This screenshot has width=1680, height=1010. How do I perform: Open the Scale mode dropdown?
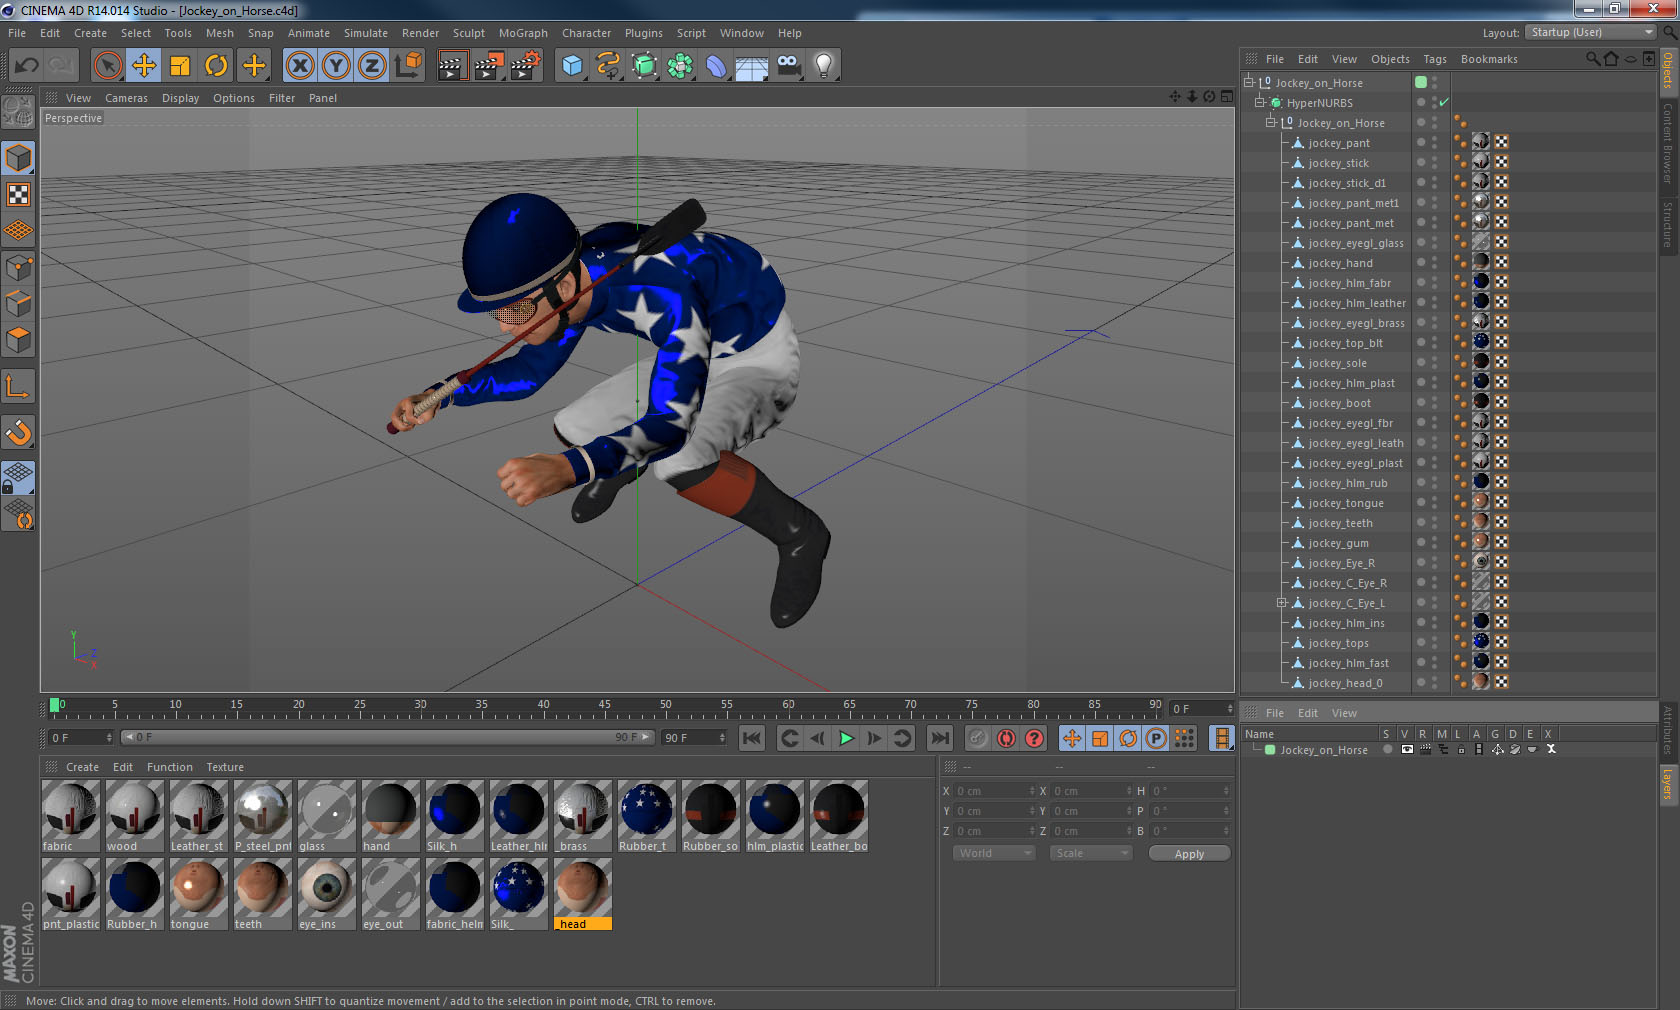point(1090,853)
